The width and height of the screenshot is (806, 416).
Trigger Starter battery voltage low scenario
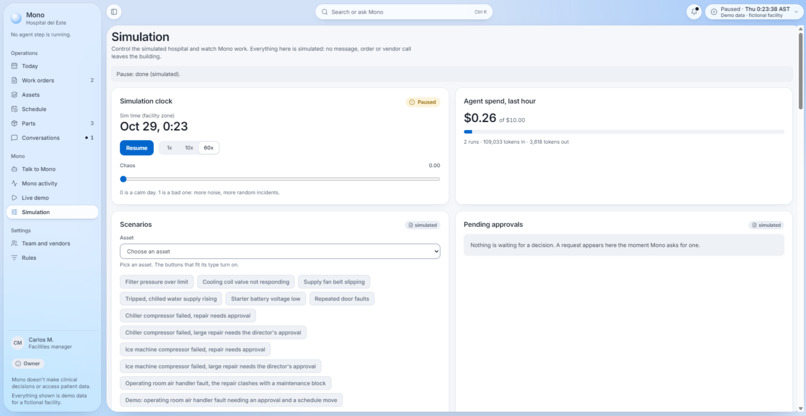click(266, 299)
